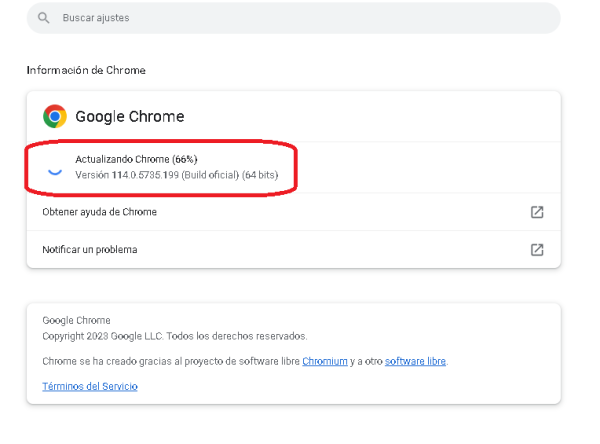
Task: Focus the Buscar ajustes search field
Action: point(293,18)
